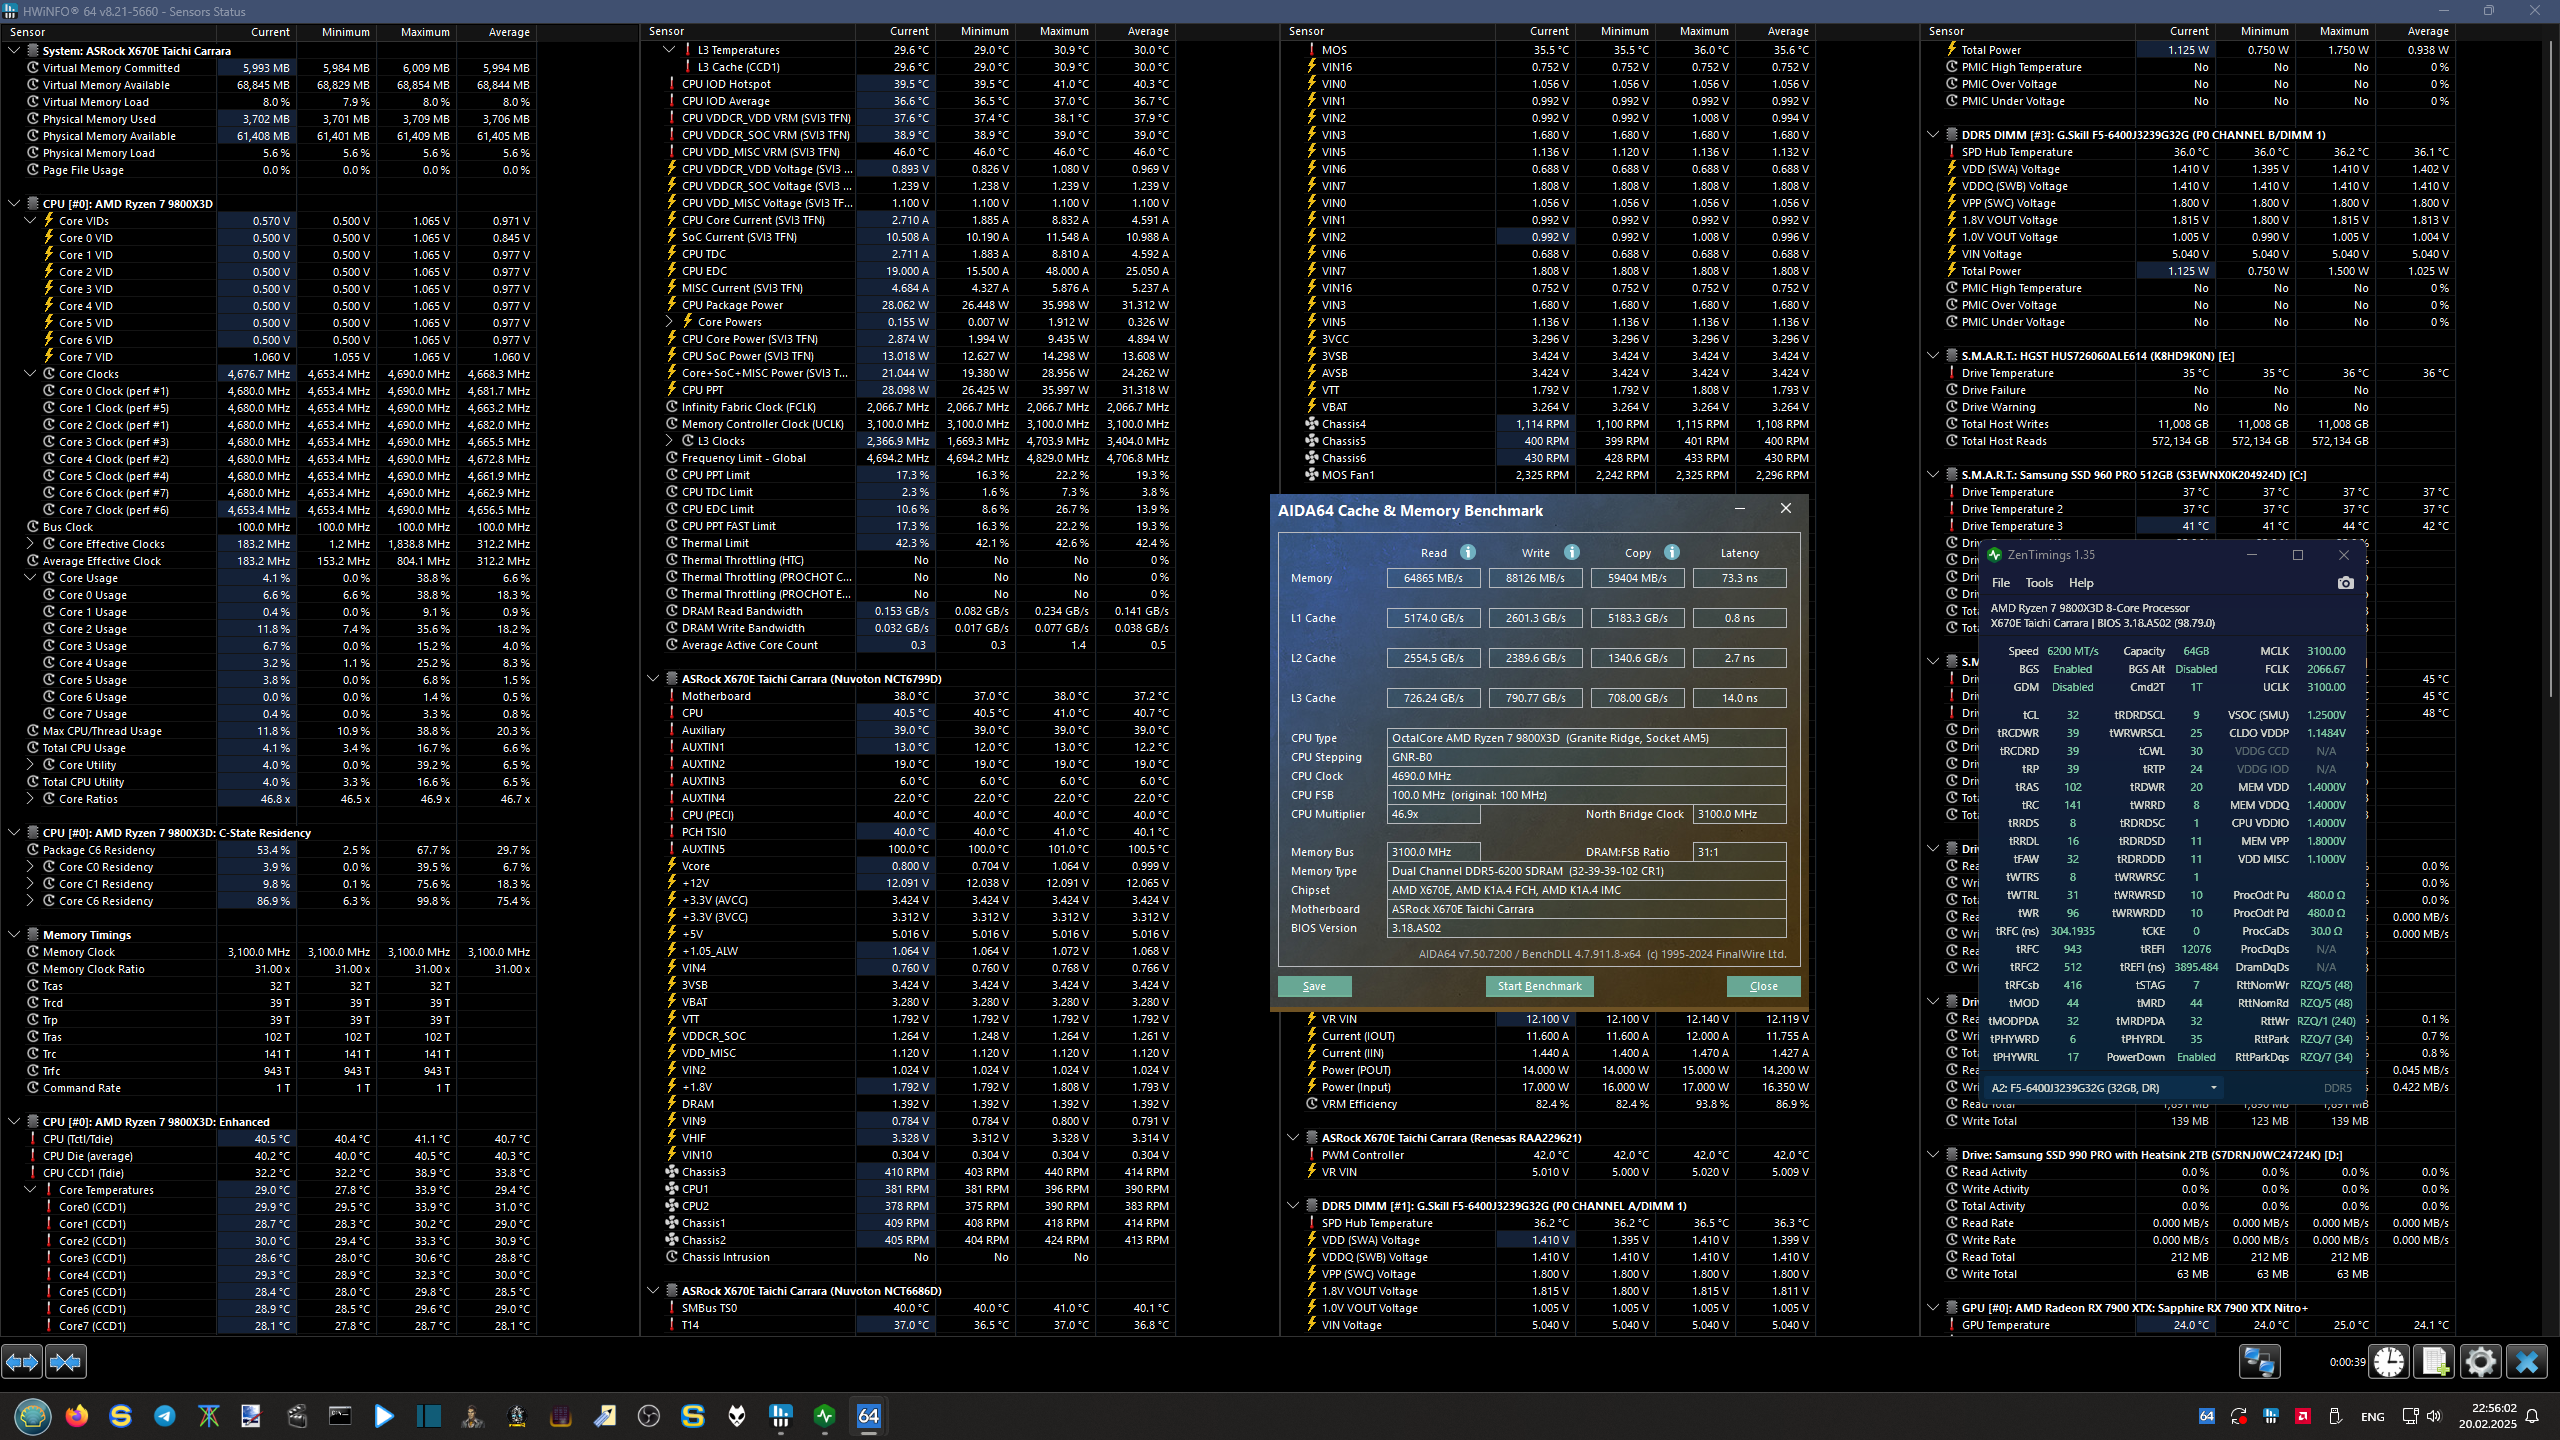Image resolution: width=2560 pixels, height=1440 pixels.
Task: Collapse the Memory Timings section
Action: (14, 935)
